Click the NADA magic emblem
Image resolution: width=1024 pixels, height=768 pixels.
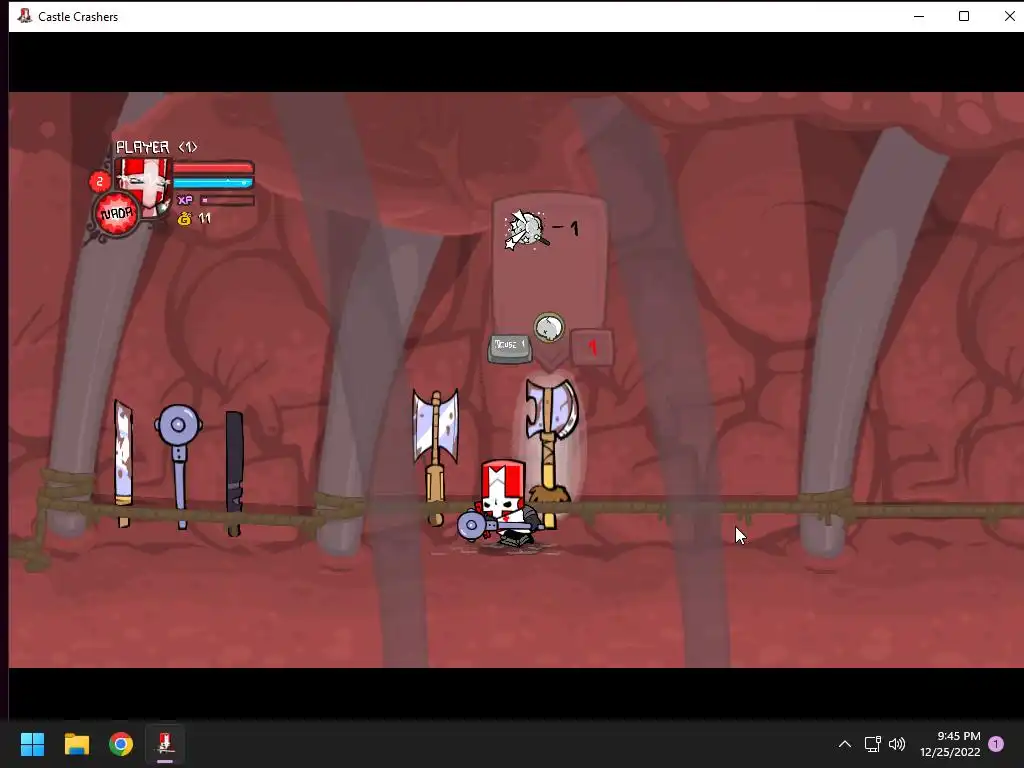coord(117,214)
